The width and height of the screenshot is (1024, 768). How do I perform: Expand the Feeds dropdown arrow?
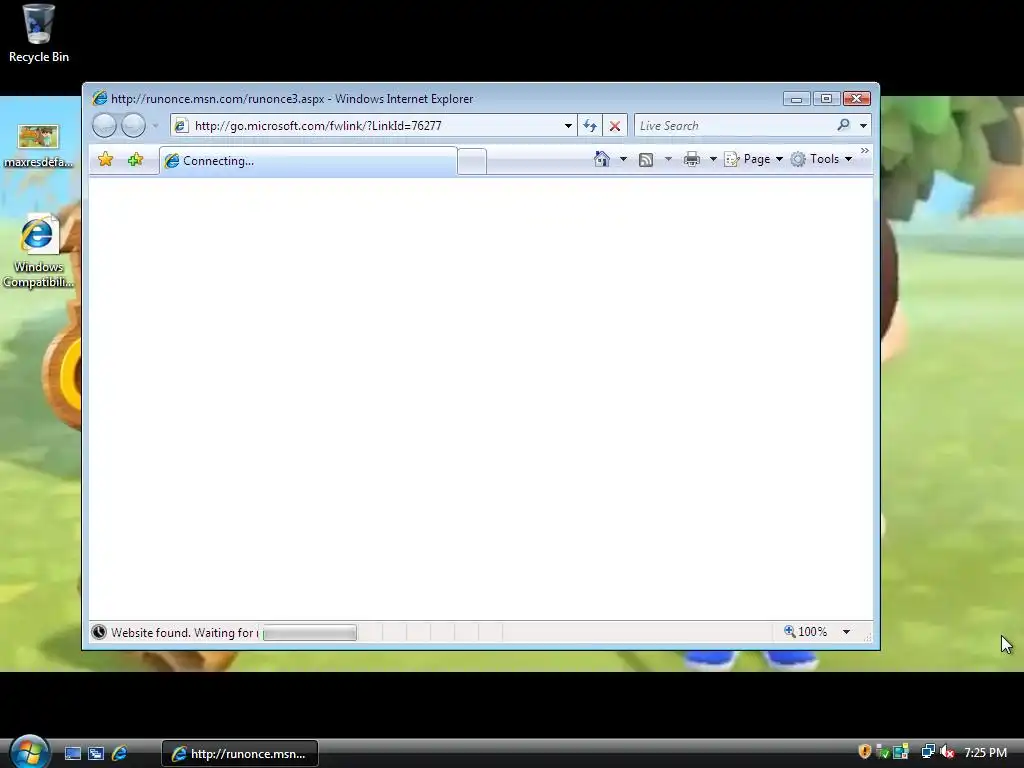(x=668, y=159)
